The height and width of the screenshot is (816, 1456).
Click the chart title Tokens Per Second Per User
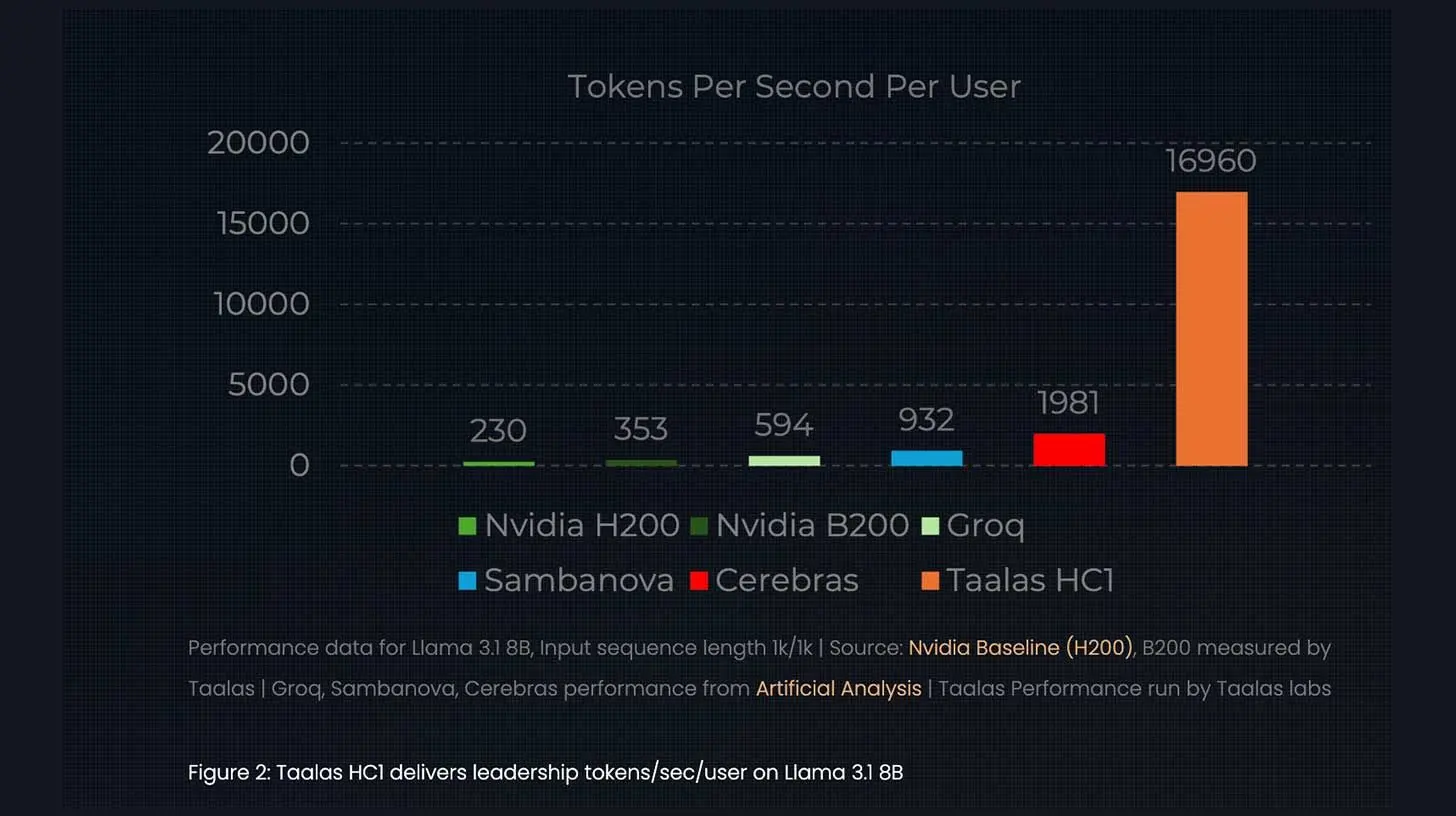[x=794, y=87]
